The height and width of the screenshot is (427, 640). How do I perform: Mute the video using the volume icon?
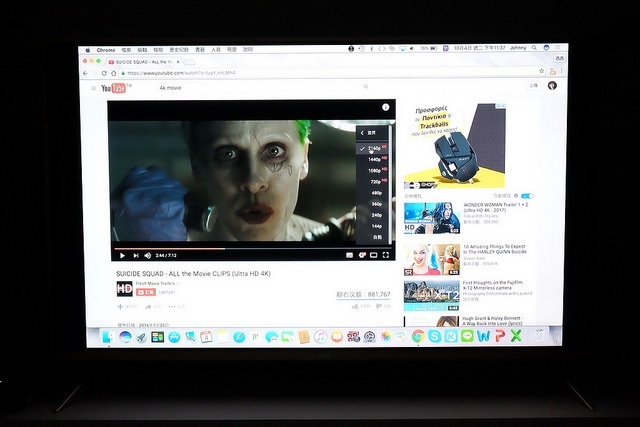pyautogui.click(x=147, y=256)
